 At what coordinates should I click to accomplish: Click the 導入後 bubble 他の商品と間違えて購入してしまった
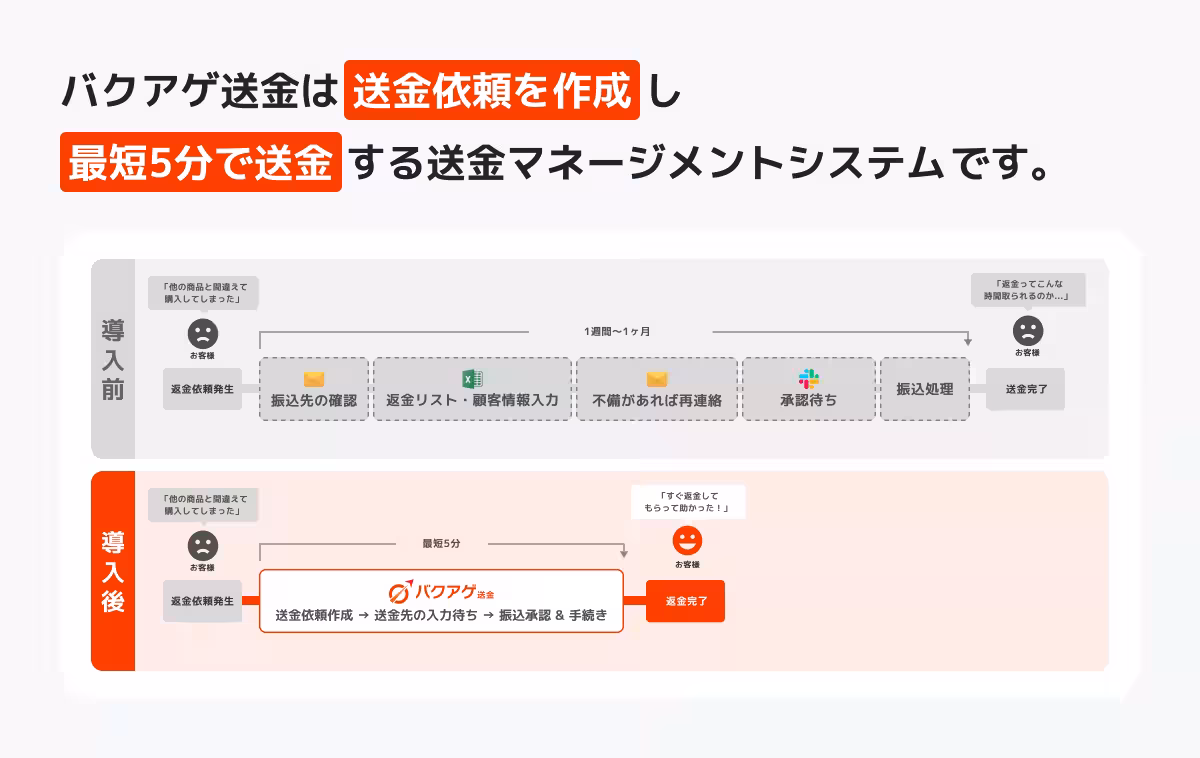pyautogui.click(x=203, y=504)
